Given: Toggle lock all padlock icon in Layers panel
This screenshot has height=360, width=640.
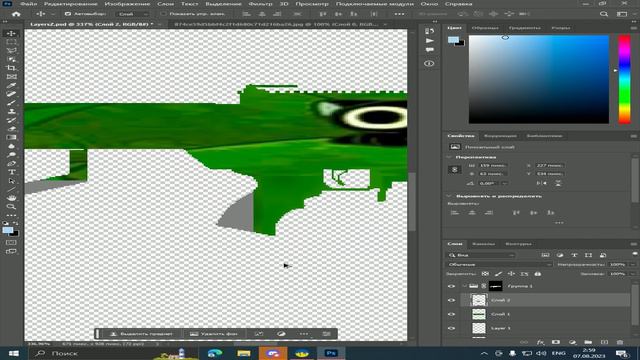Looking at the screenshot, I should [538, 274].
